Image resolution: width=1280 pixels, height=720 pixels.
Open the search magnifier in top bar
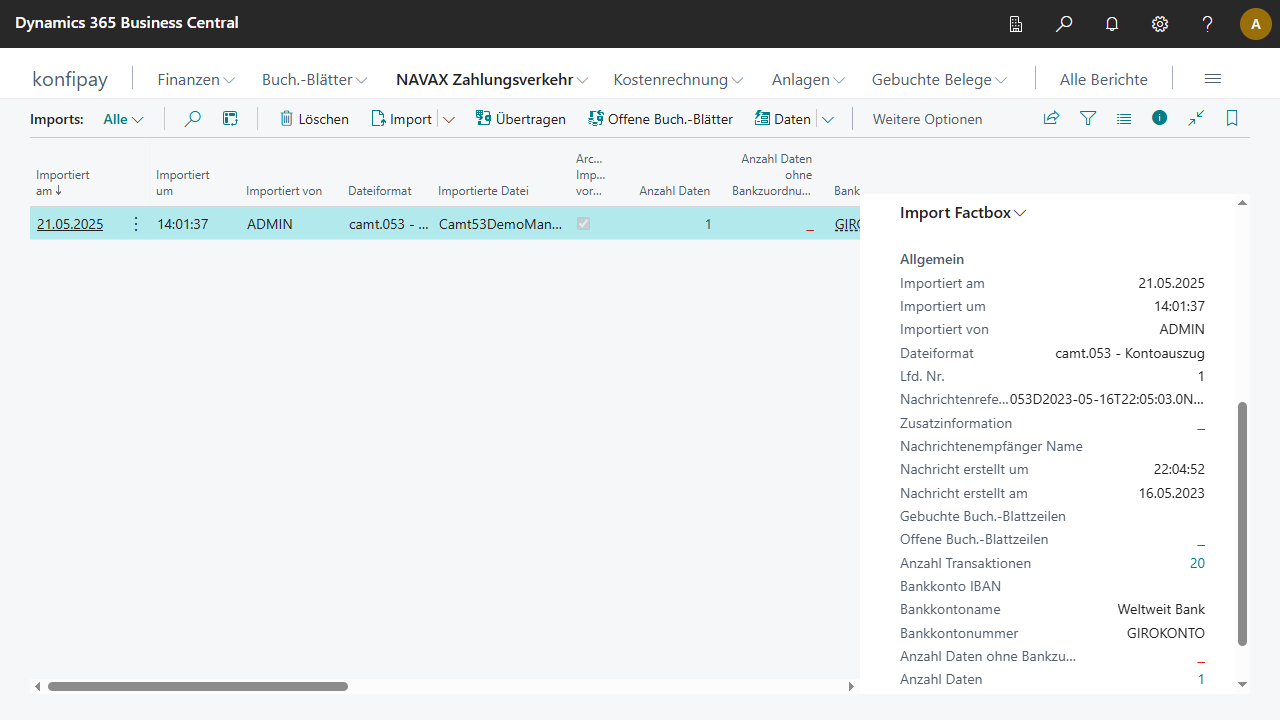tap(1064, 24)
